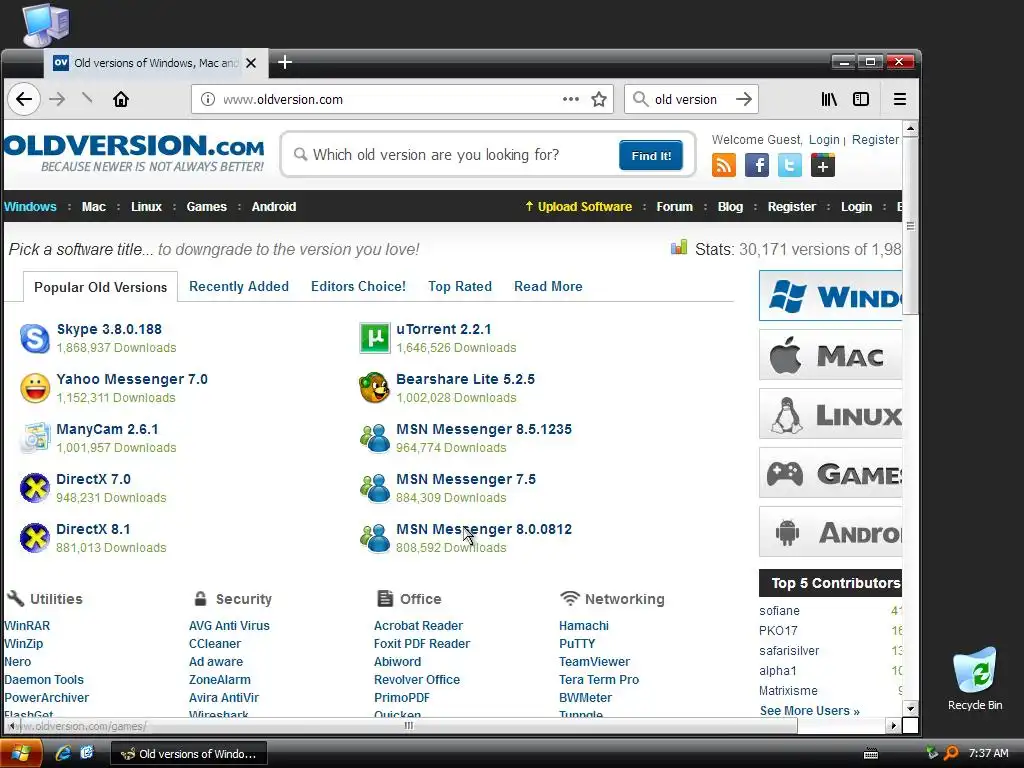
Task: Open the Twitter icon near Welcome Guest
Action: (x=790, y=165)
